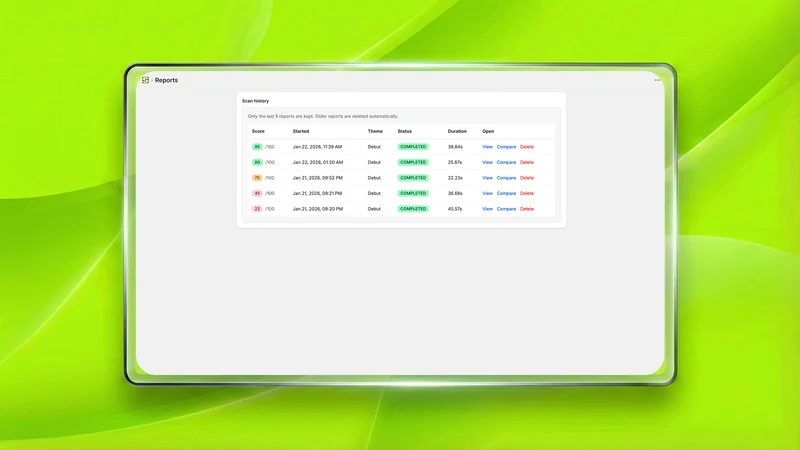Delete the report scored 95

tap(527, 147)
